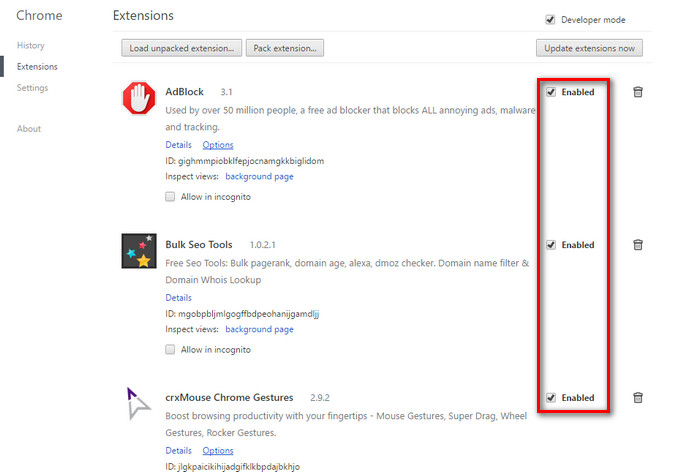This screenshot has width=700, height=472.
Task: Click the AdBlock ID gighmmpiobklfepjocnamgkkbiglidom
Action: [245, 161]
